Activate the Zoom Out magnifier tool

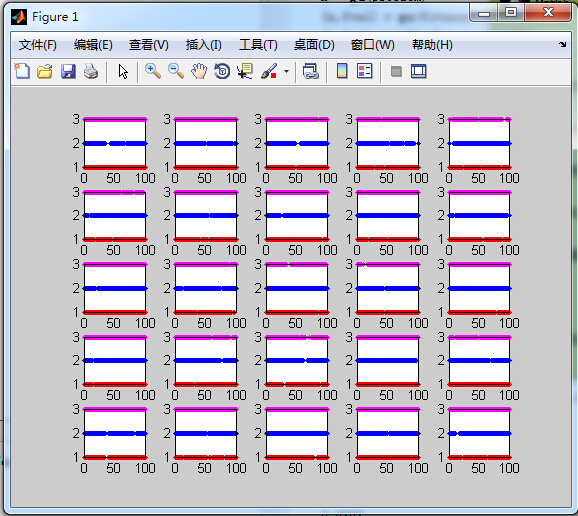click(176, 71)
